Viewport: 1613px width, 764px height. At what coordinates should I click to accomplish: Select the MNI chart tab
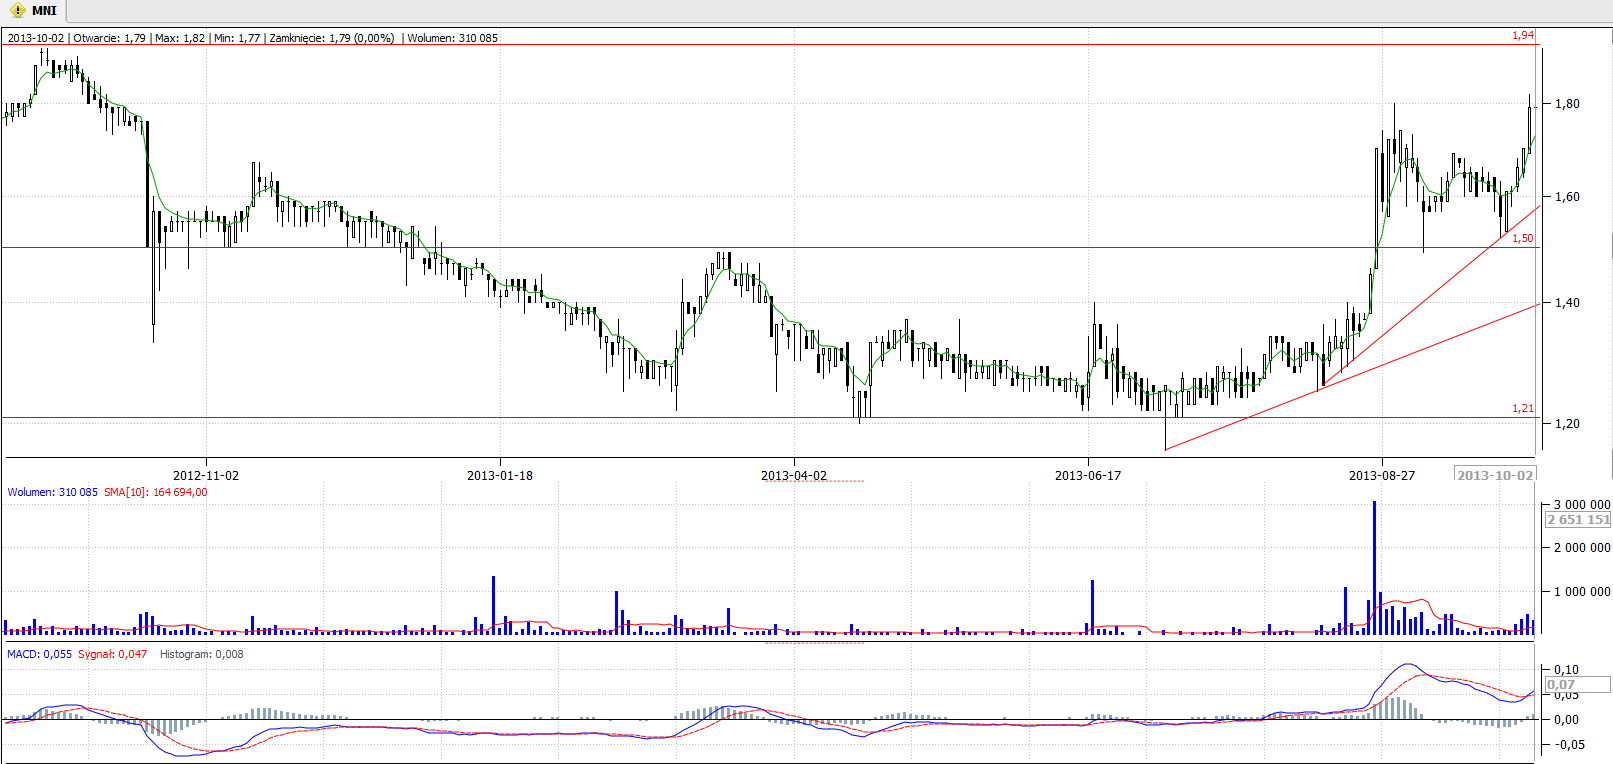coord(32,11)
